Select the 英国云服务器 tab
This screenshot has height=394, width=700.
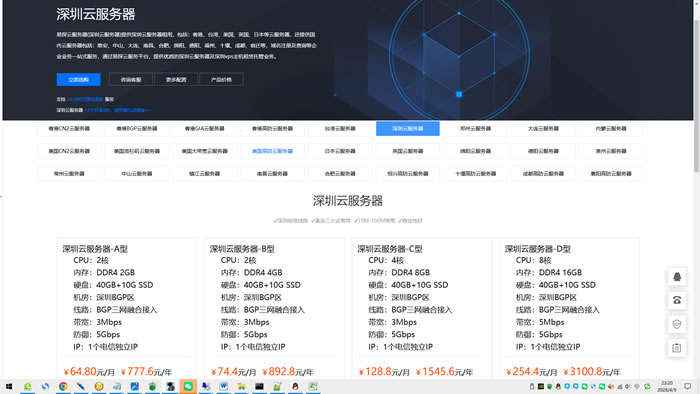click(x=408, y=151)
